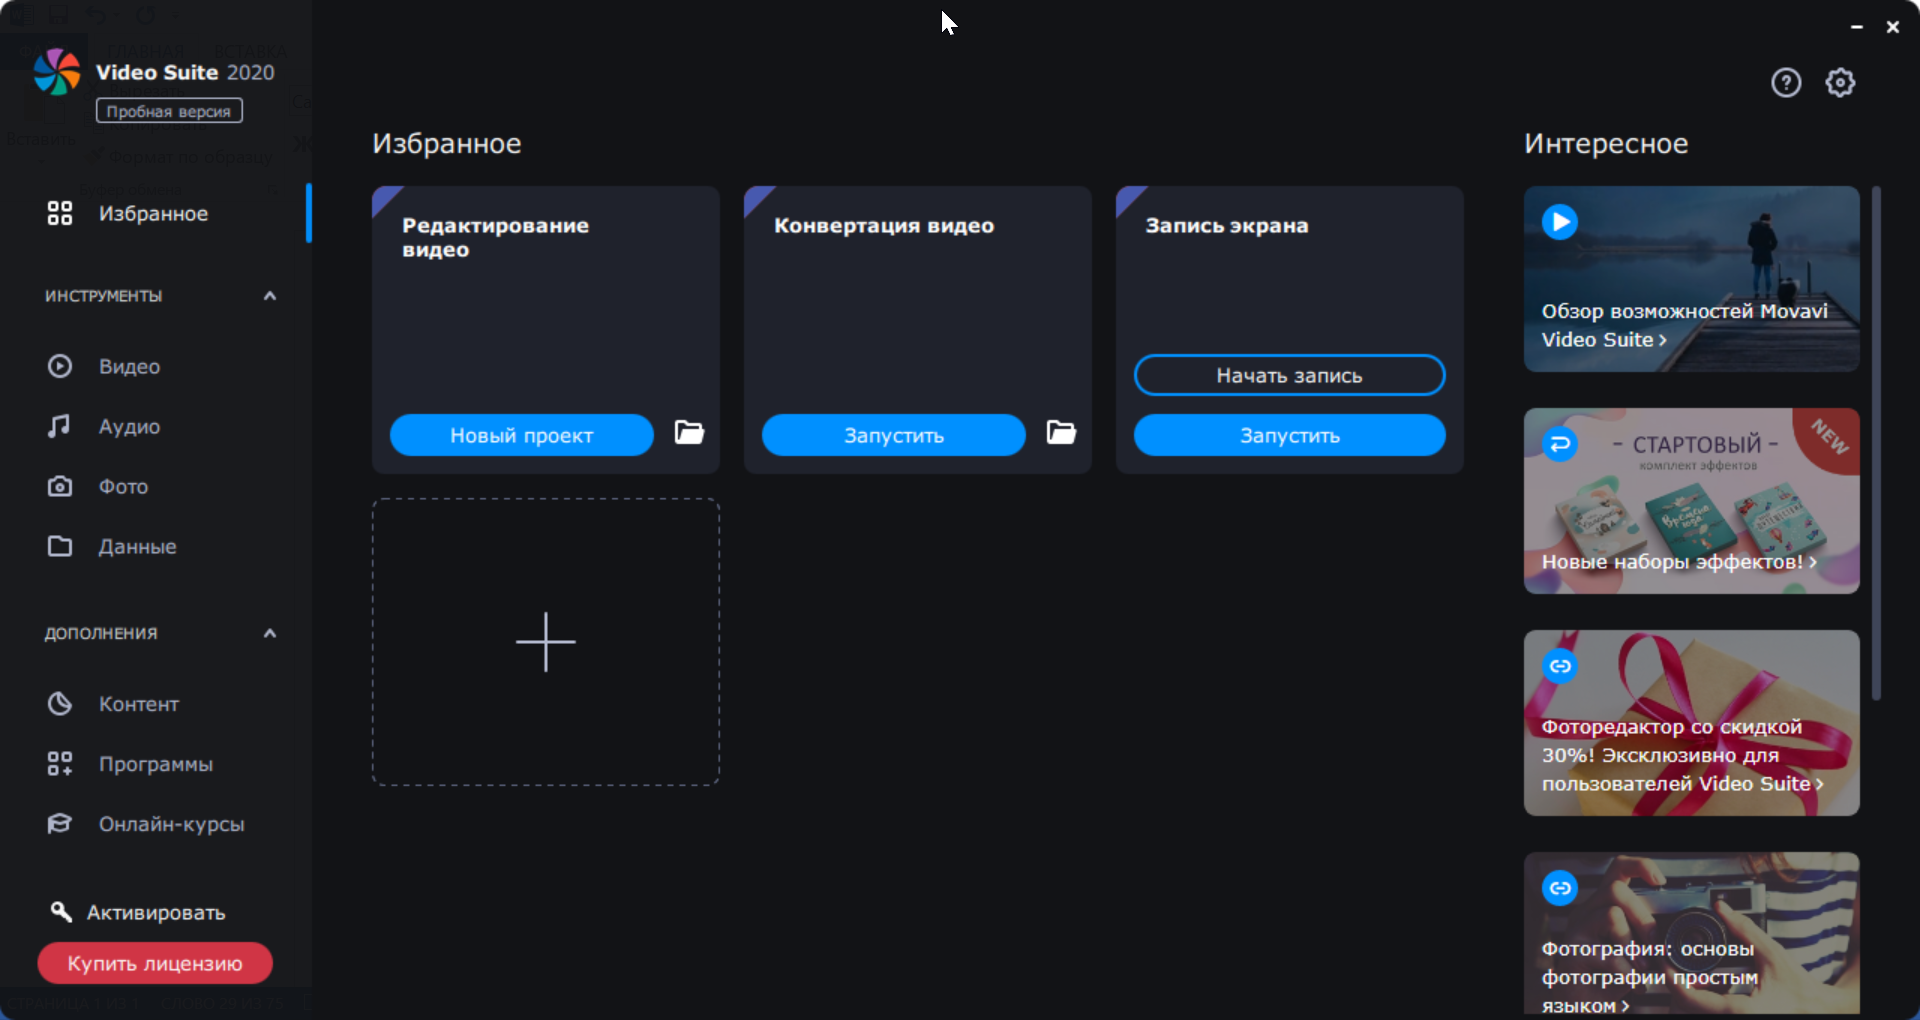Click the Пробная версия badge

(169, 111)
